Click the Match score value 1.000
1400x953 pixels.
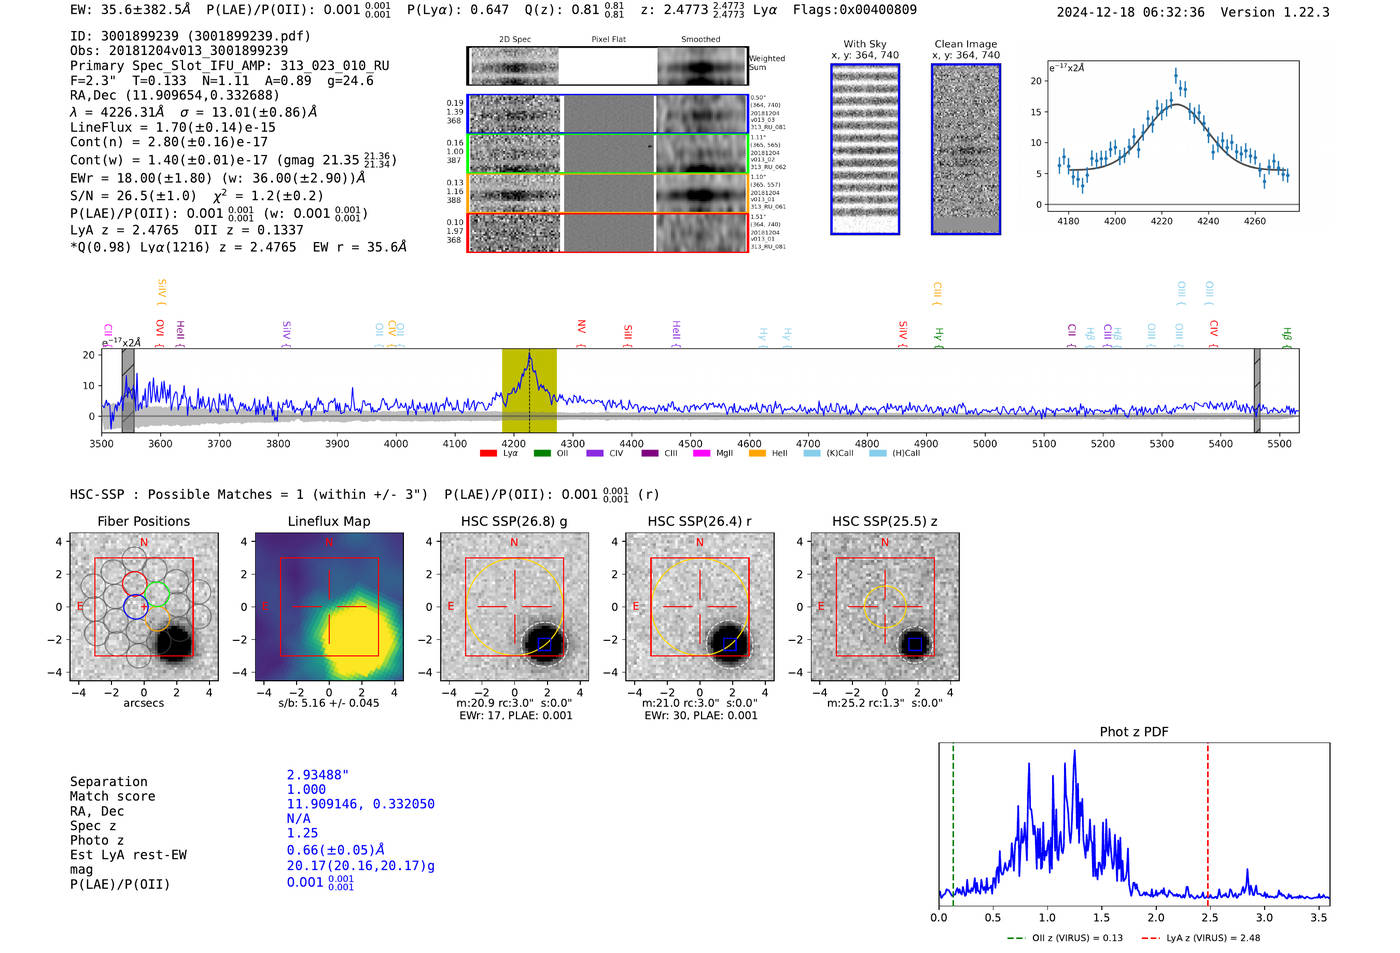306,789
